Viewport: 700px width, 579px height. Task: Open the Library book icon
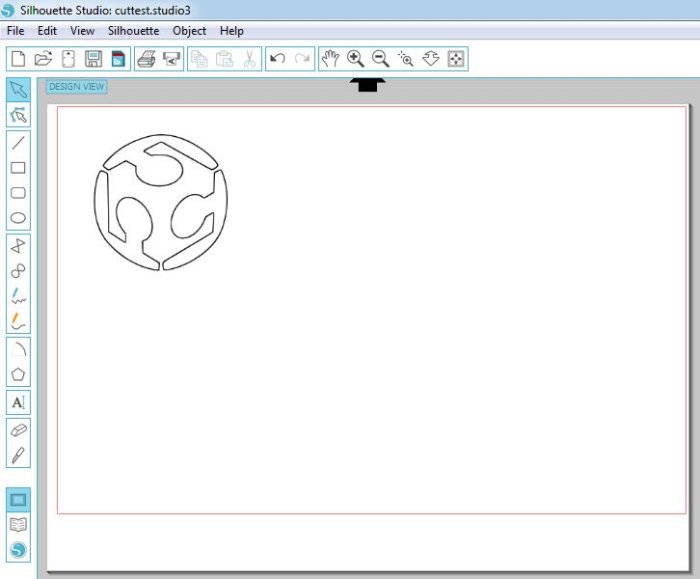(x=18, y=525)
